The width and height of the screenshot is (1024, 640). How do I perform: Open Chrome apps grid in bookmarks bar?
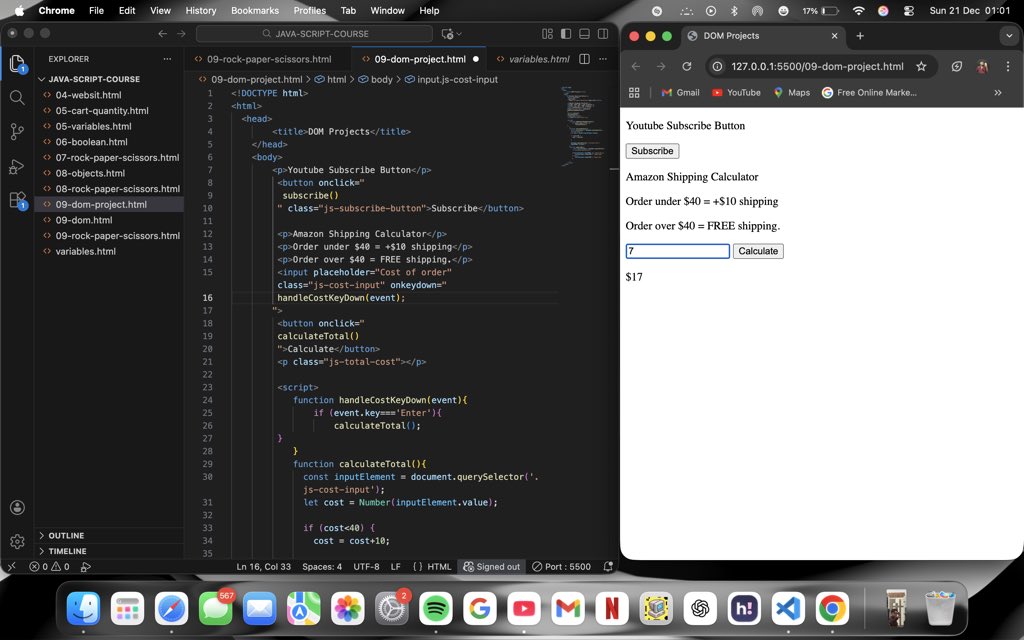coord(633,93)
